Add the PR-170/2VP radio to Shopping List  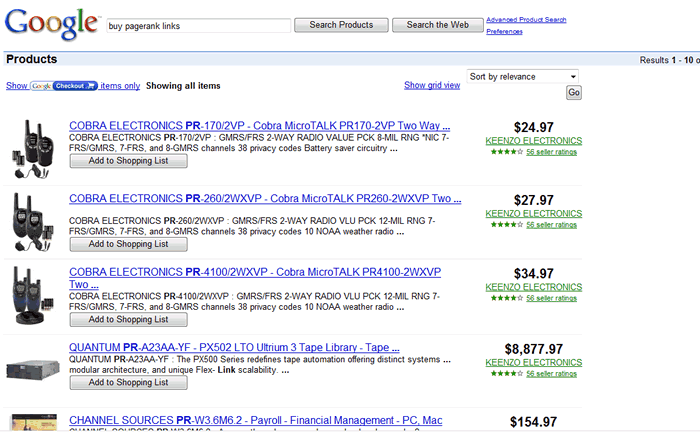[129, 161]
